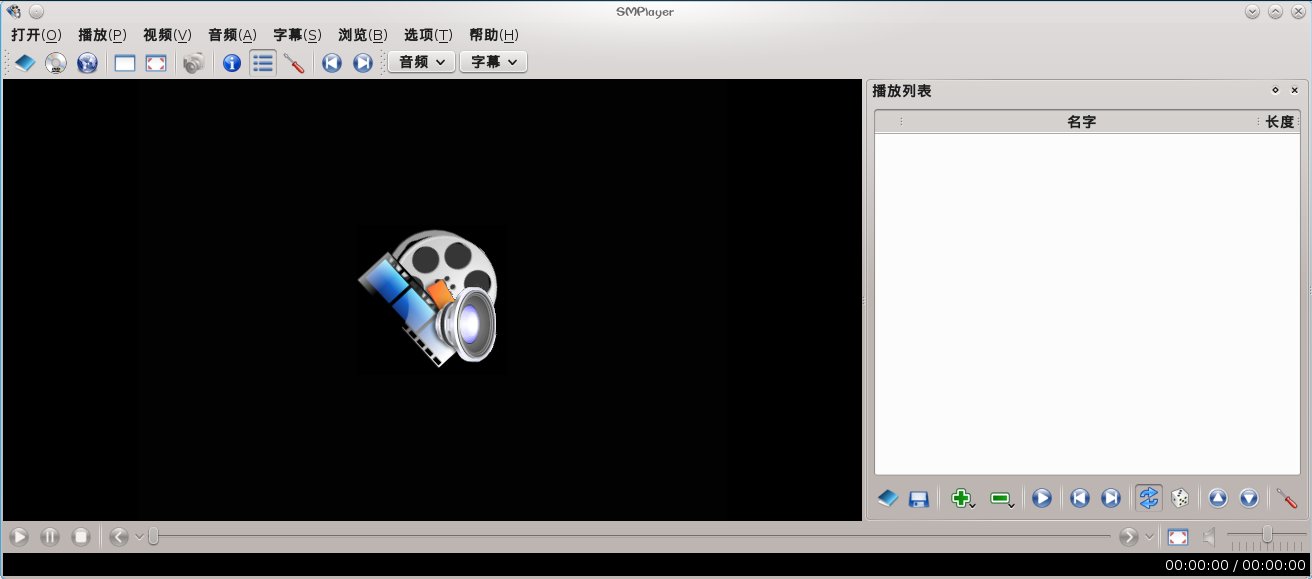Click the 00:00:00 / 00:00:00 time display
This screenshot has width=1312, height=579.
[x=1235, y=566]
